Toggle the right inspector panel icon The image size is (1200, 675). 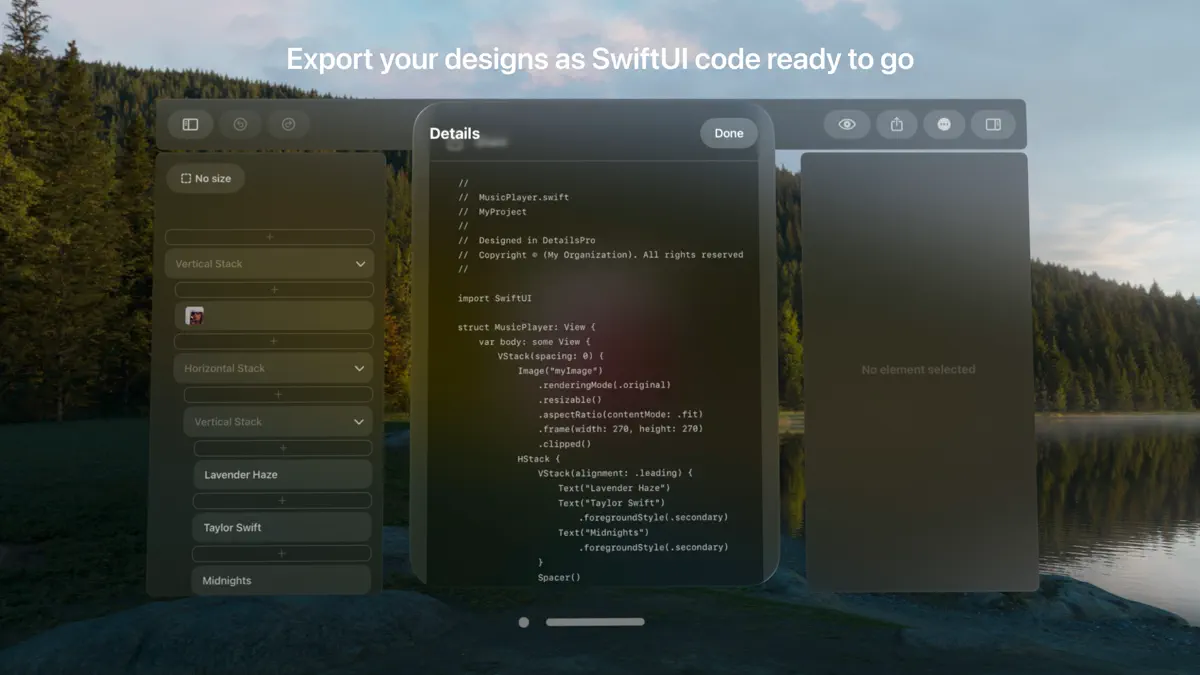coord(992,124)
